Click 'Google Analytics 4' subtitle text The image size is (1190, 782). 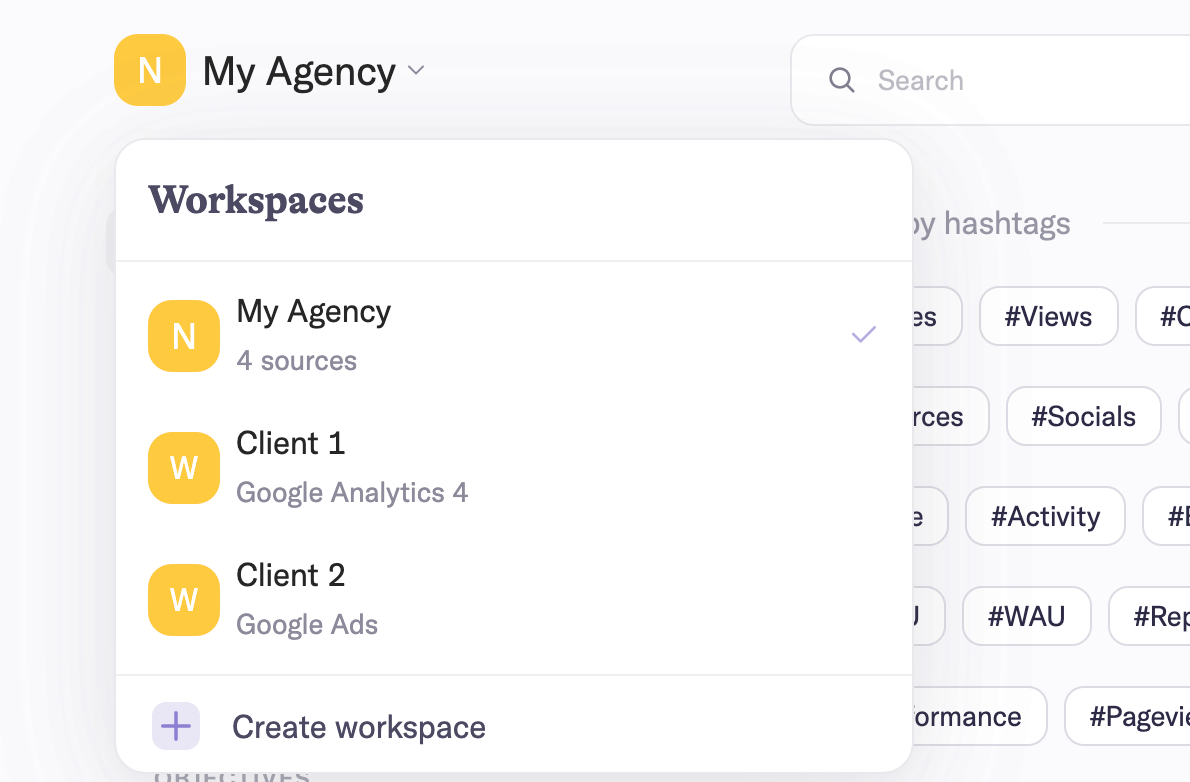[x=352, y=493]
